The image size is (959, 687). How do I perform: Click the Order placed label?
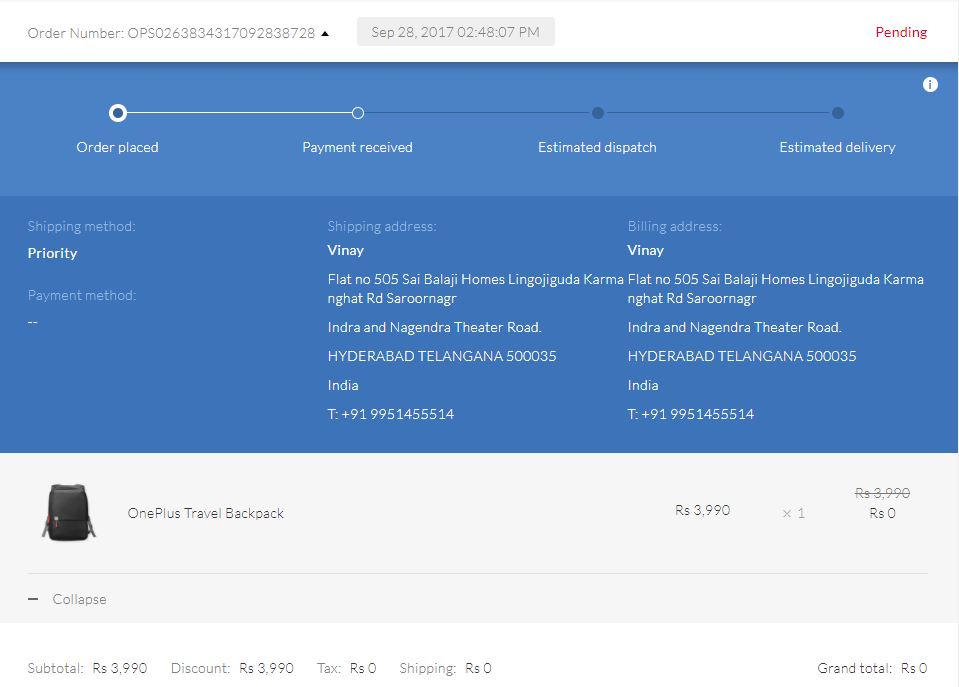click(x=117, y=147)
